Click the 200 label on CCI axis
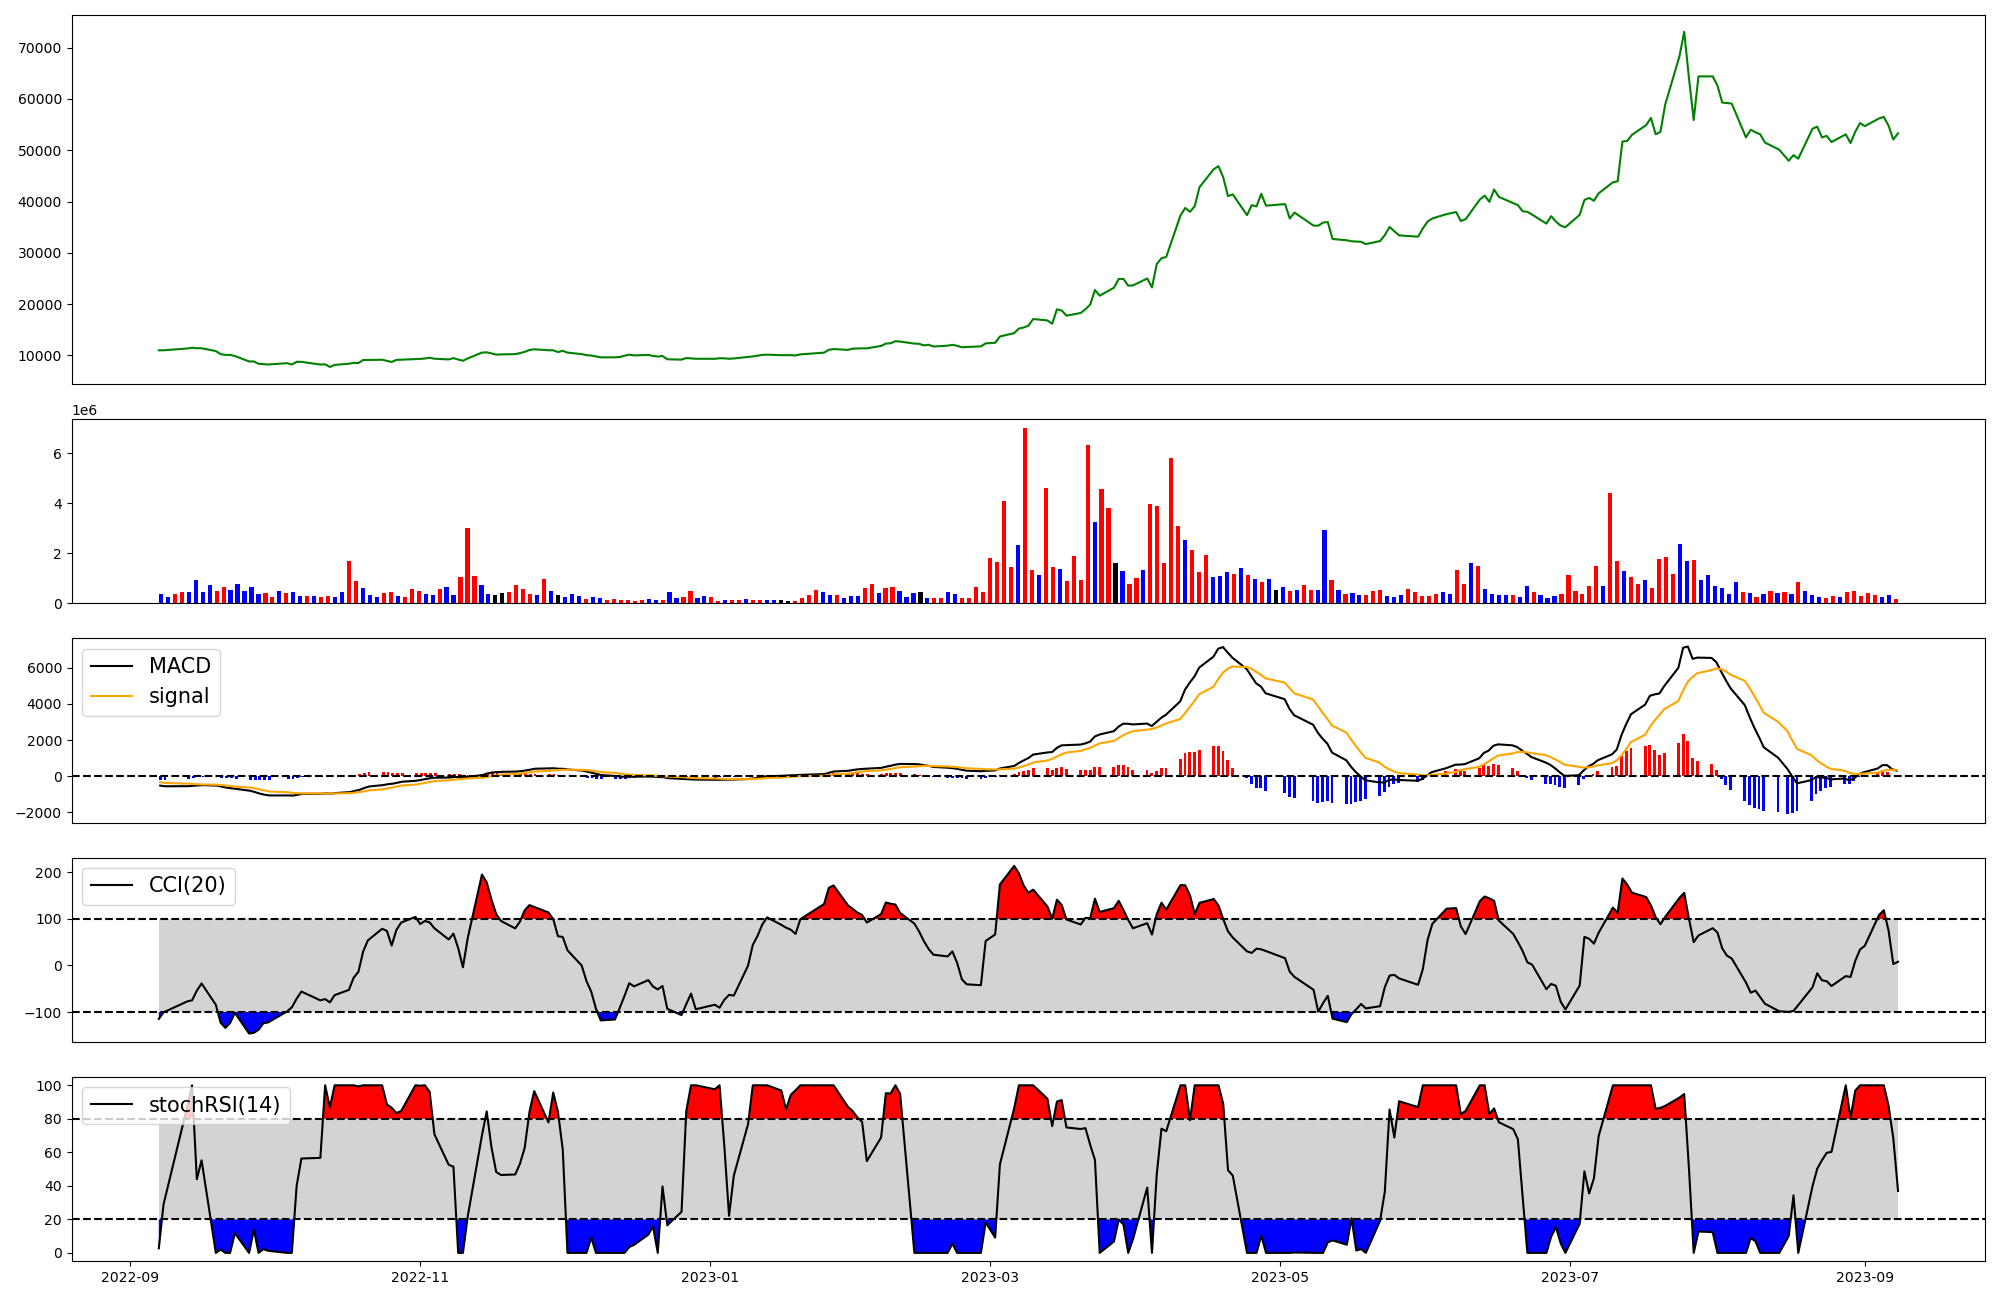The image size is (2000, 1300). (50, 873)
